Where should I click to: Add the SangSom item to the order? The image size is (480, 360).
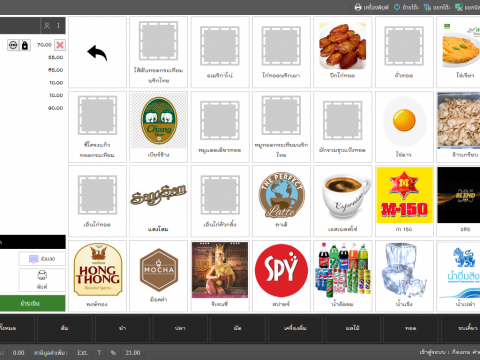(159, 201)
